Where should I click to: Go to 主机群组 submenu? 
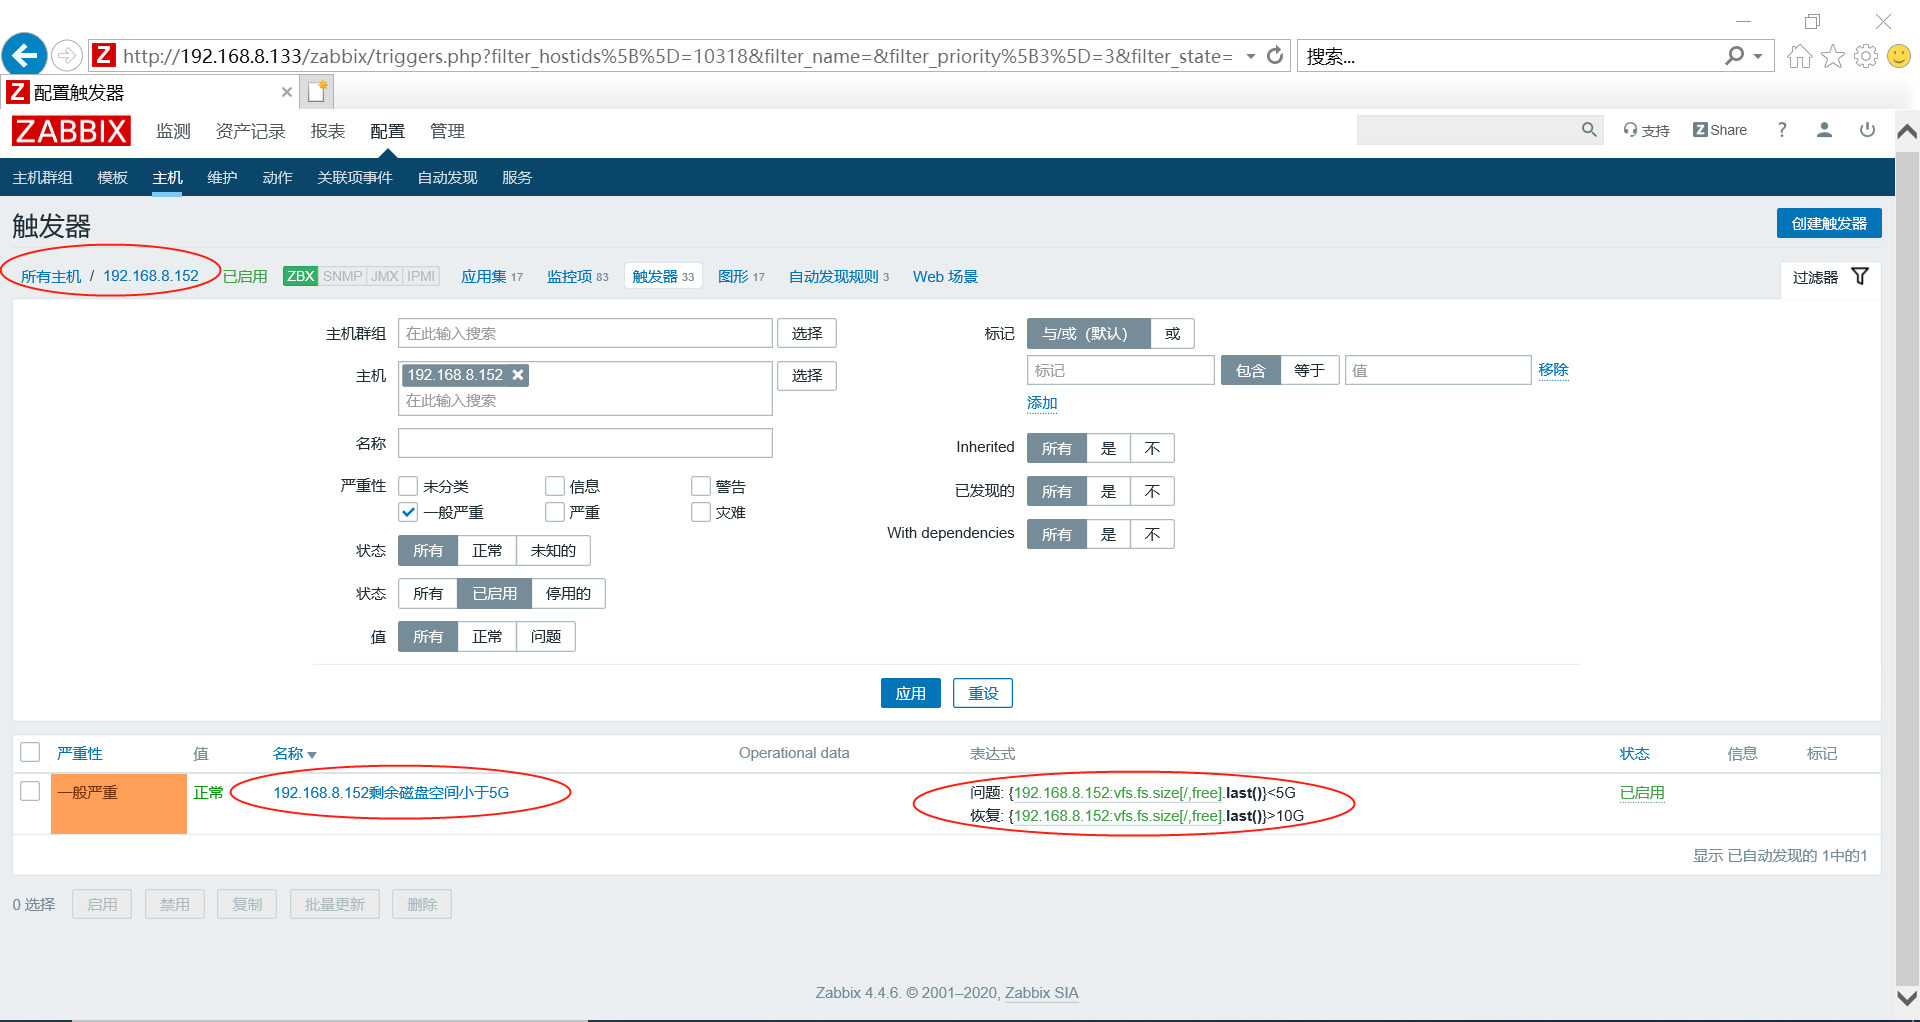(42, 177)
